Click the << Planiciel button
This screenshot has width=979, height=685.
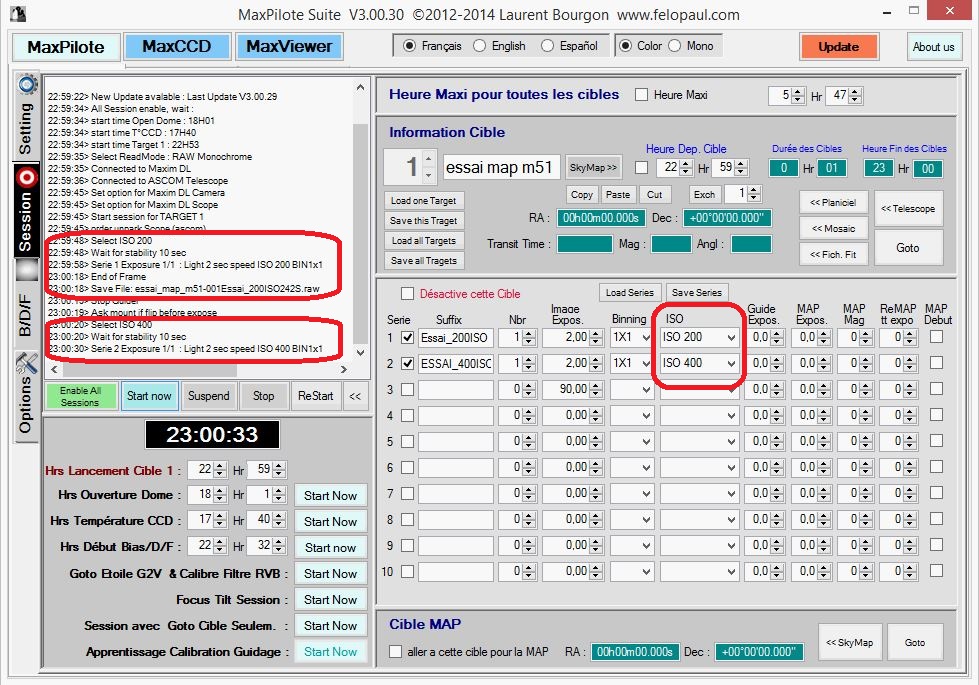(833, 202)
